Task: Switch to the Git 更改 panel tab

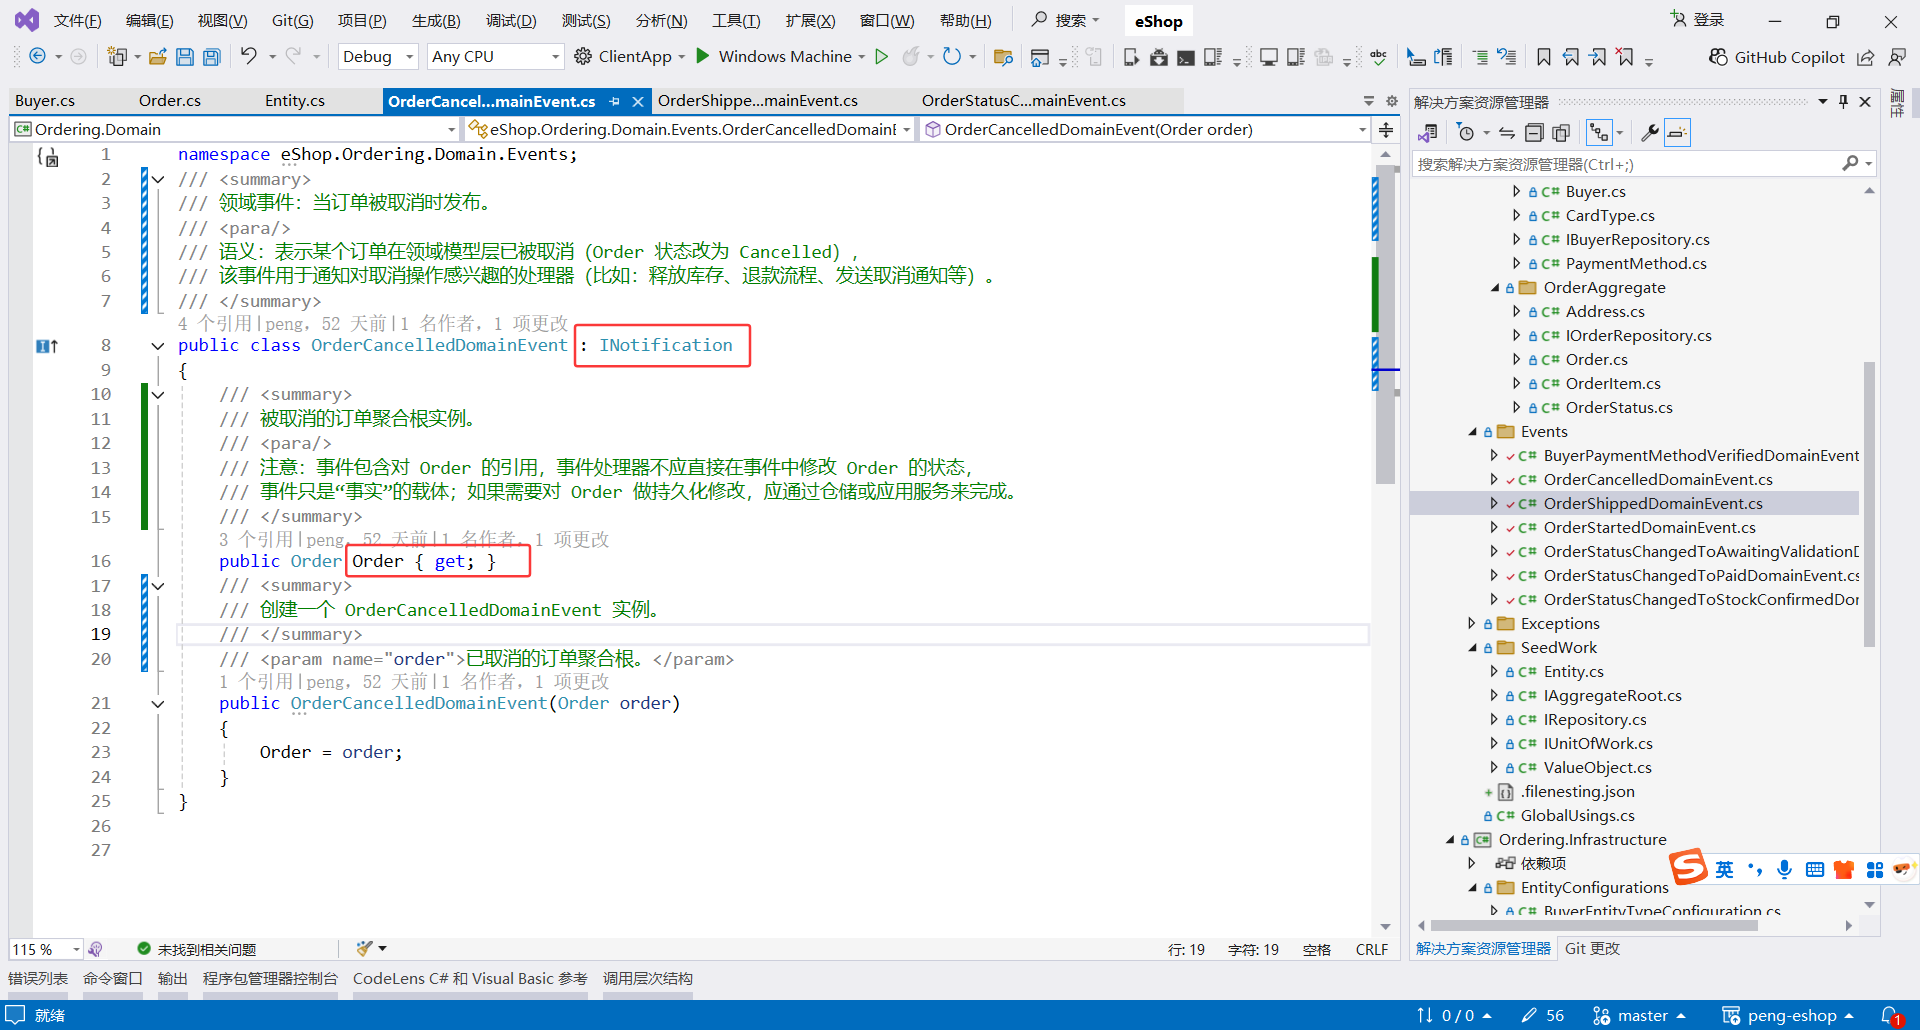Action: [1592, 949]
